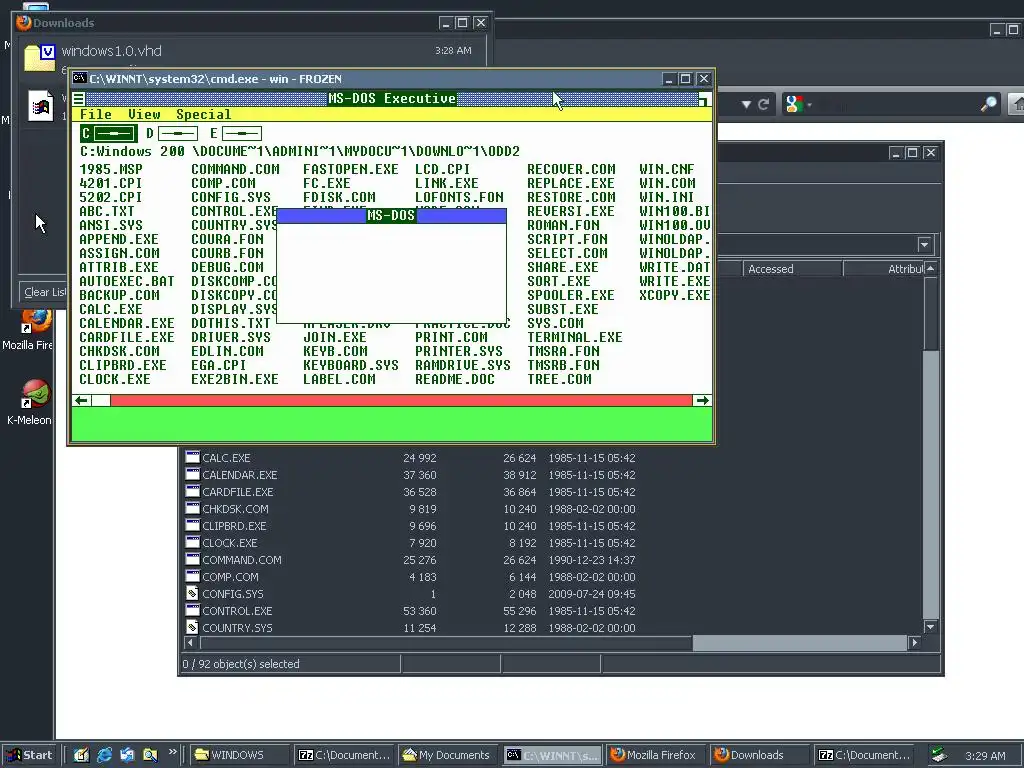The image size is (1024, 768).
Task: Select CALENDAR.EXE row in 7-Zip list
Action: click(410, 475)
